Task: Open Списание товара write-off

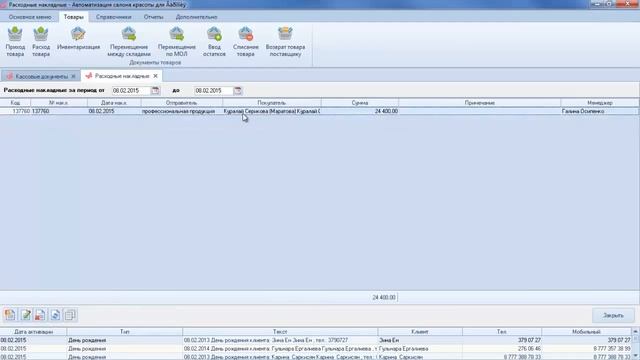Action: [x=246, y=41]
